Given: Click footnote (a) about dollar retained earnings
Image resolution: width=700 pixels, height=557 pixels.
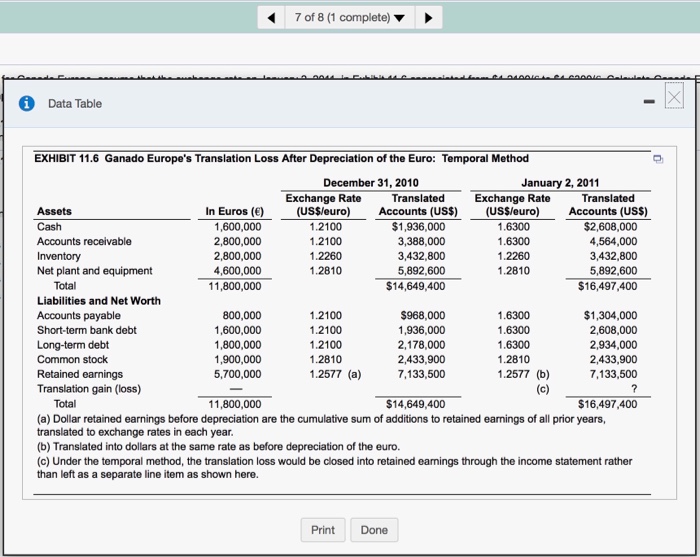Looking at the screenshot, I should pos(321,425).
